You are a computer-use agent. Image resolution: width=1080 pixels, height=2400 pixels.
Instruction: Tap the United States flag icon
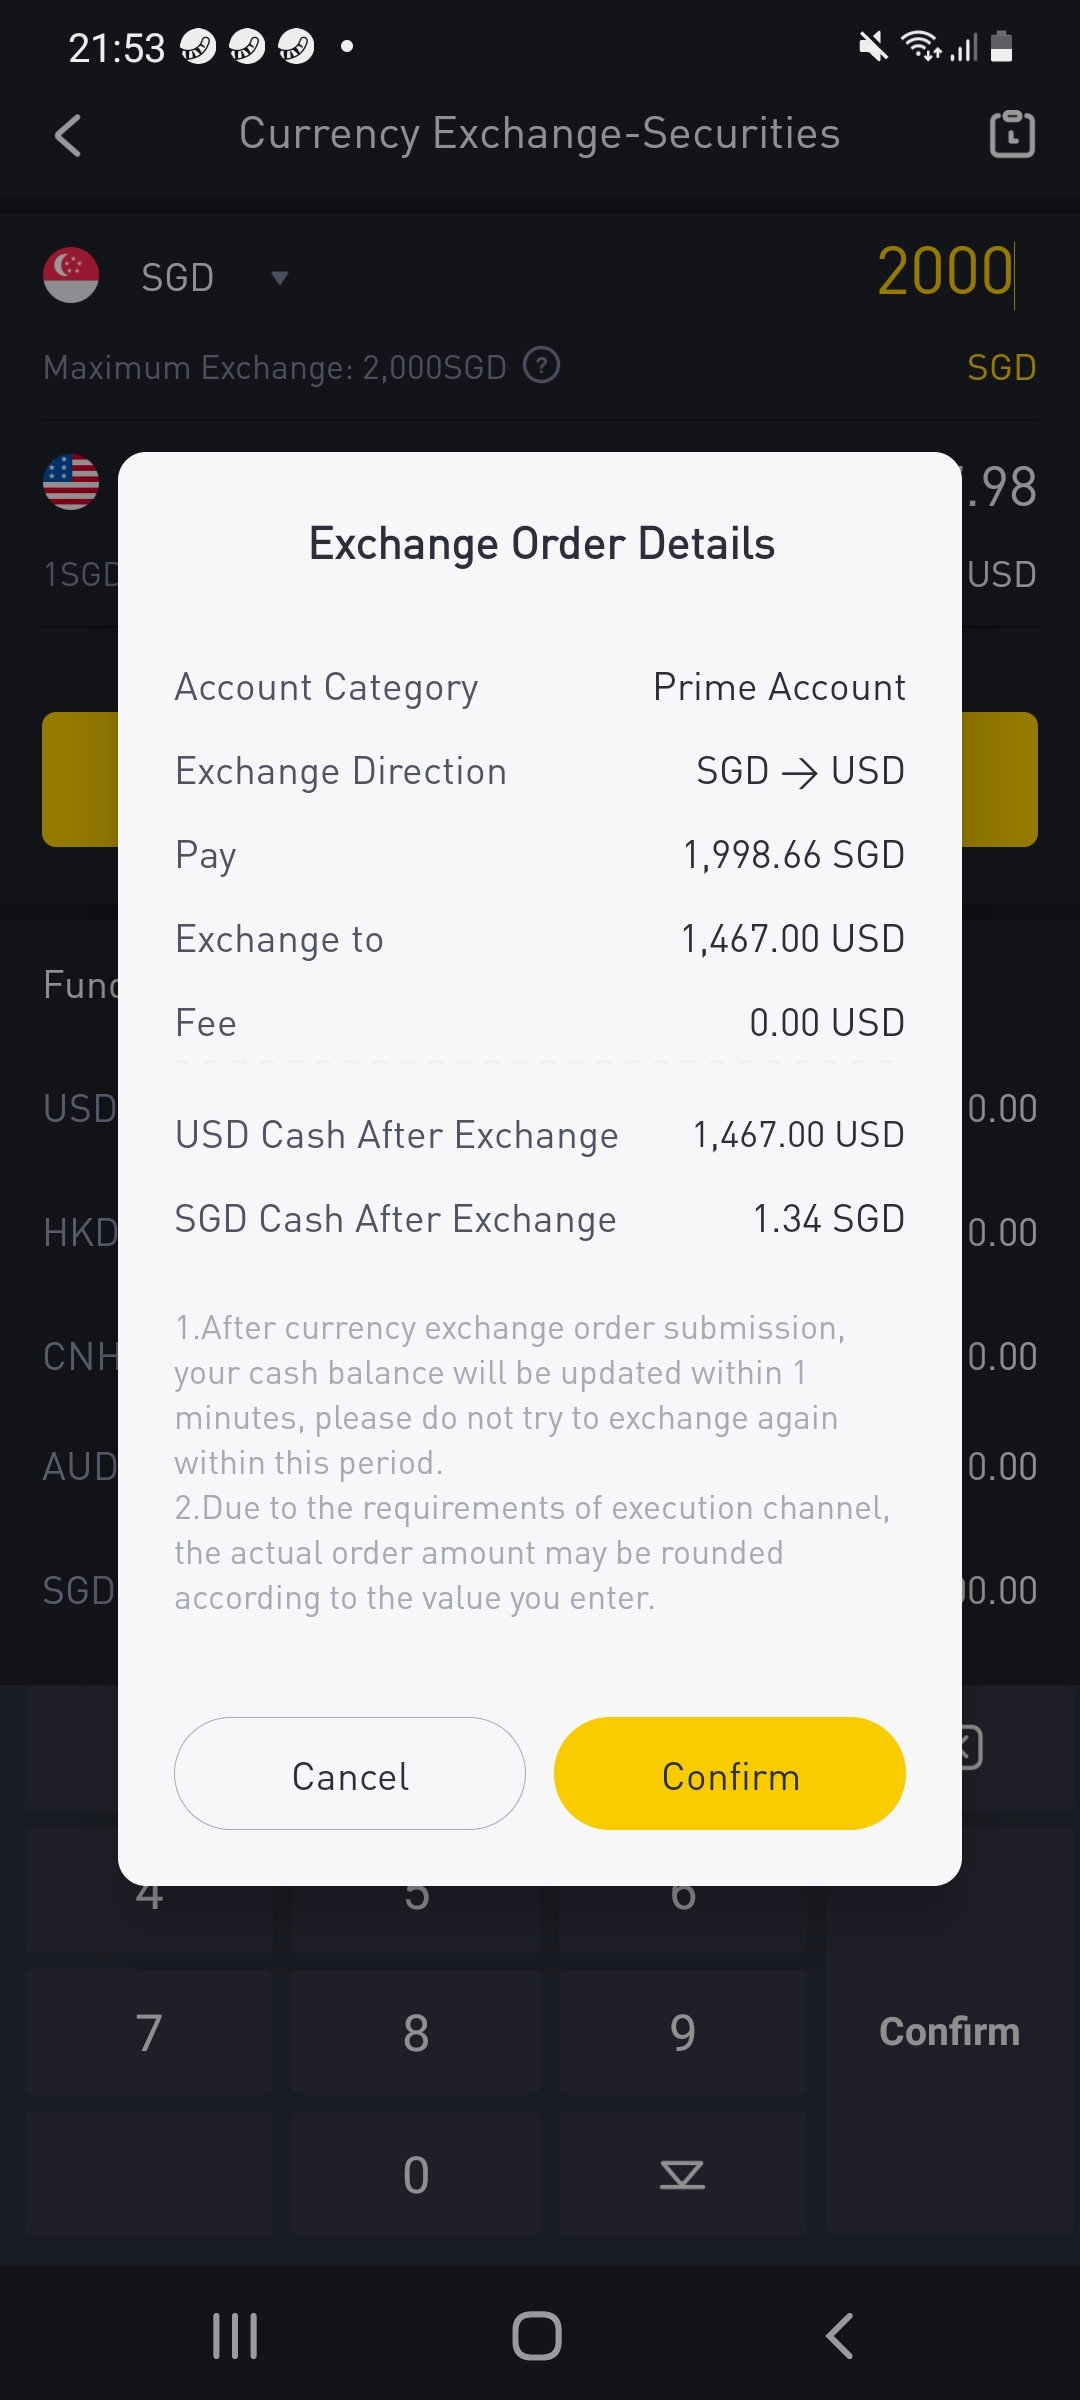click(x=71, y=482)
